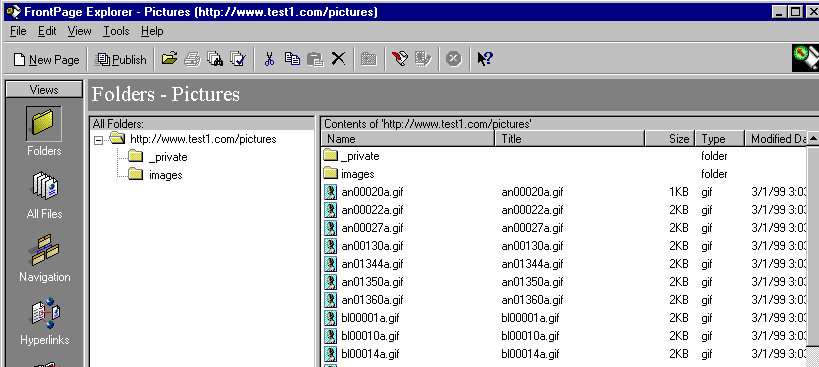
Task: Select file bl00014a.gif in Name column
Action: pos(370,354)
